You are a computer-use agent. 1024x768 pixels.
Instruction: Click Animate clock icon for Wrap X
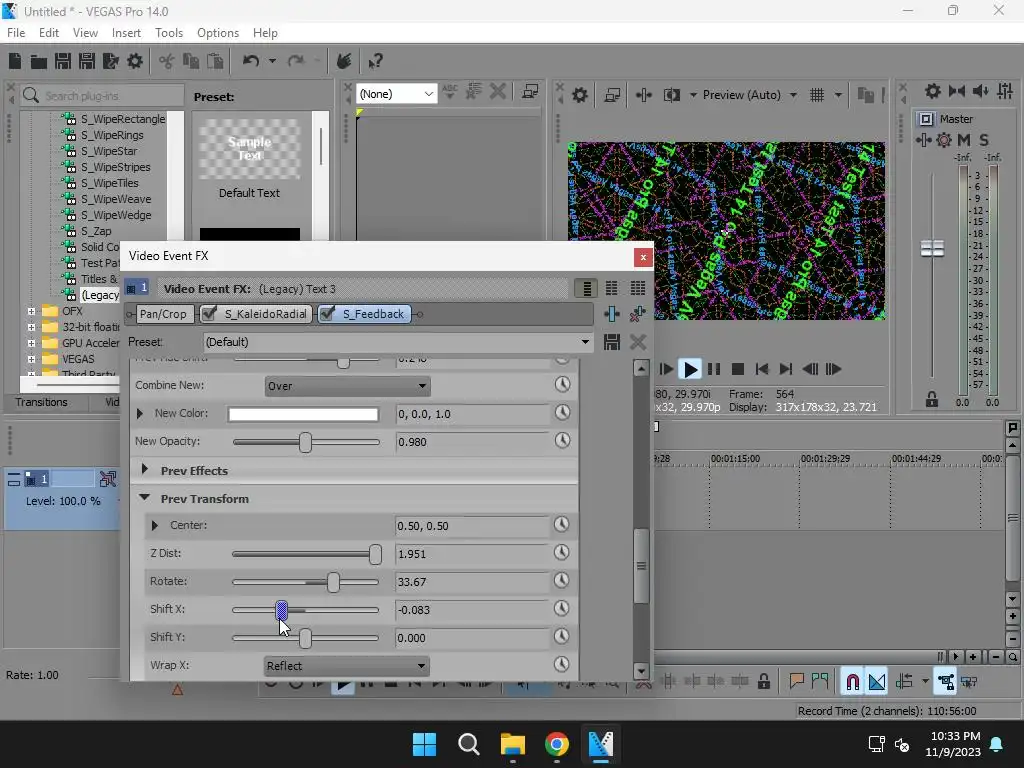pos(562,665)
